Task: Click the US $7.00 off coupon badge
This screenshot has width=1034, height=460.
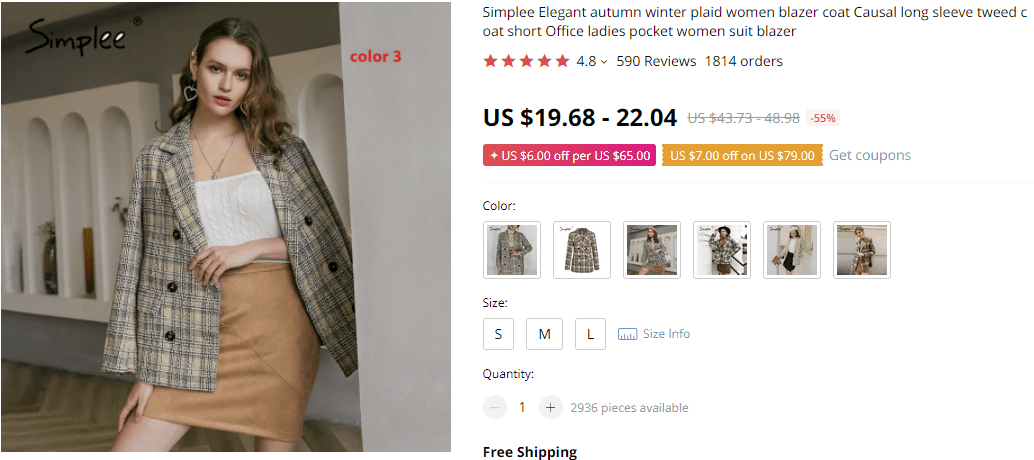Action: coord(742,155)
